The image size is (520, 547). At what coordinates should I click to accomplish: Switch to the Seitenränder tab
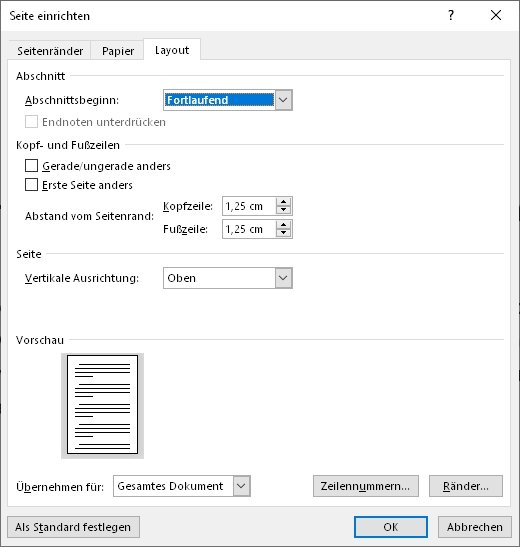coord(50,51)
